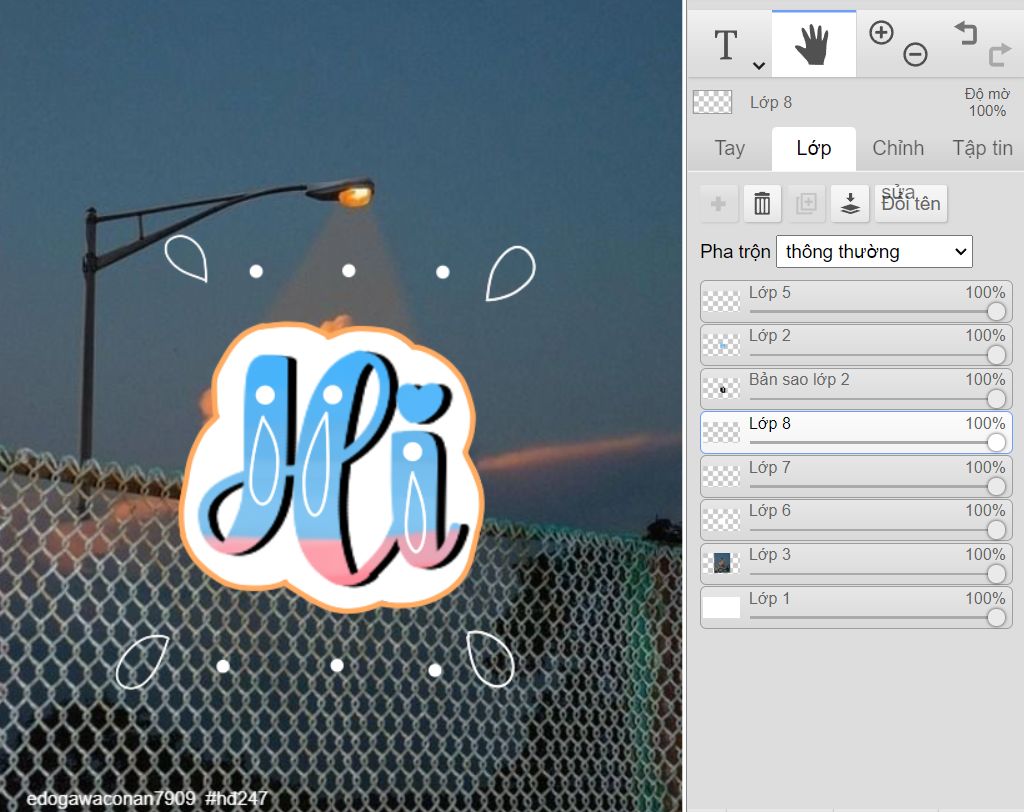
Task: Click the Lớp 1 opacity slider handle
Action: tap(996, 618)
